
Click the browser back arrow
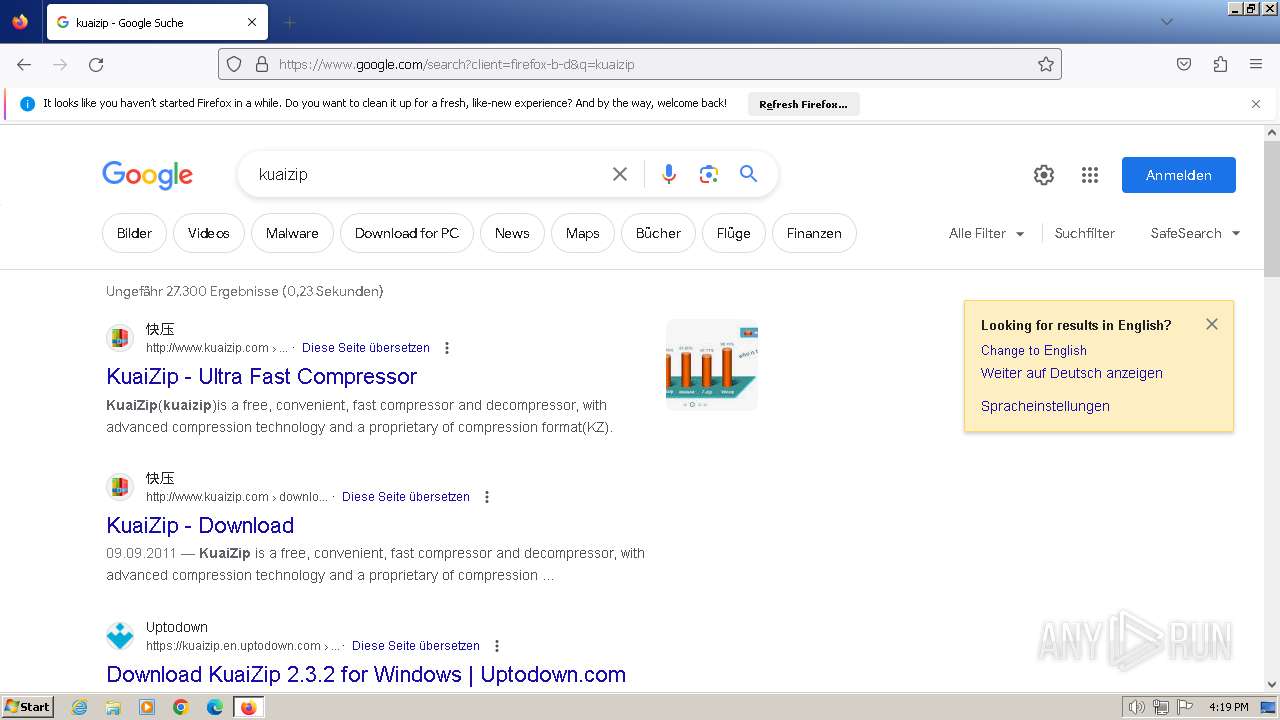coord(24,64)
